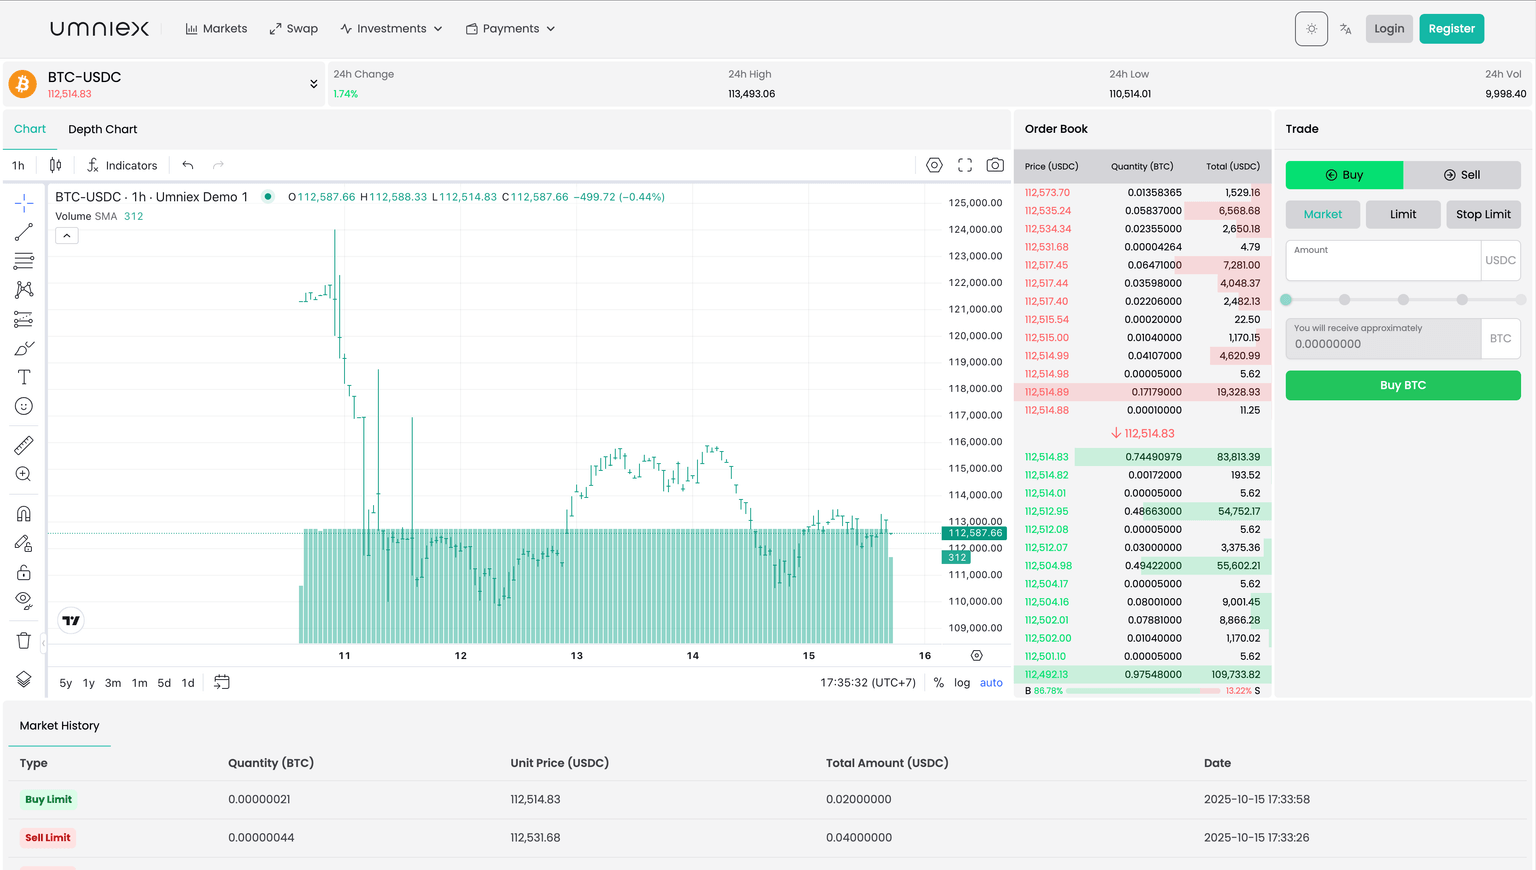Click the trash remove drawings icon
The height and width of the screenshot is (870, 1536).
[x=24, y=641]
